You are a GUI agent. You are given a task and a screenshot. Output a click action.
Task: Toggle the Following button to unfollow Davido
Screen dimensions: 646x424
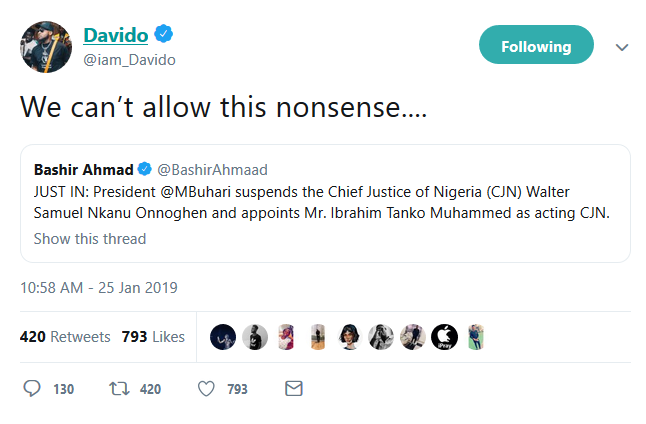tap(536, 46)
